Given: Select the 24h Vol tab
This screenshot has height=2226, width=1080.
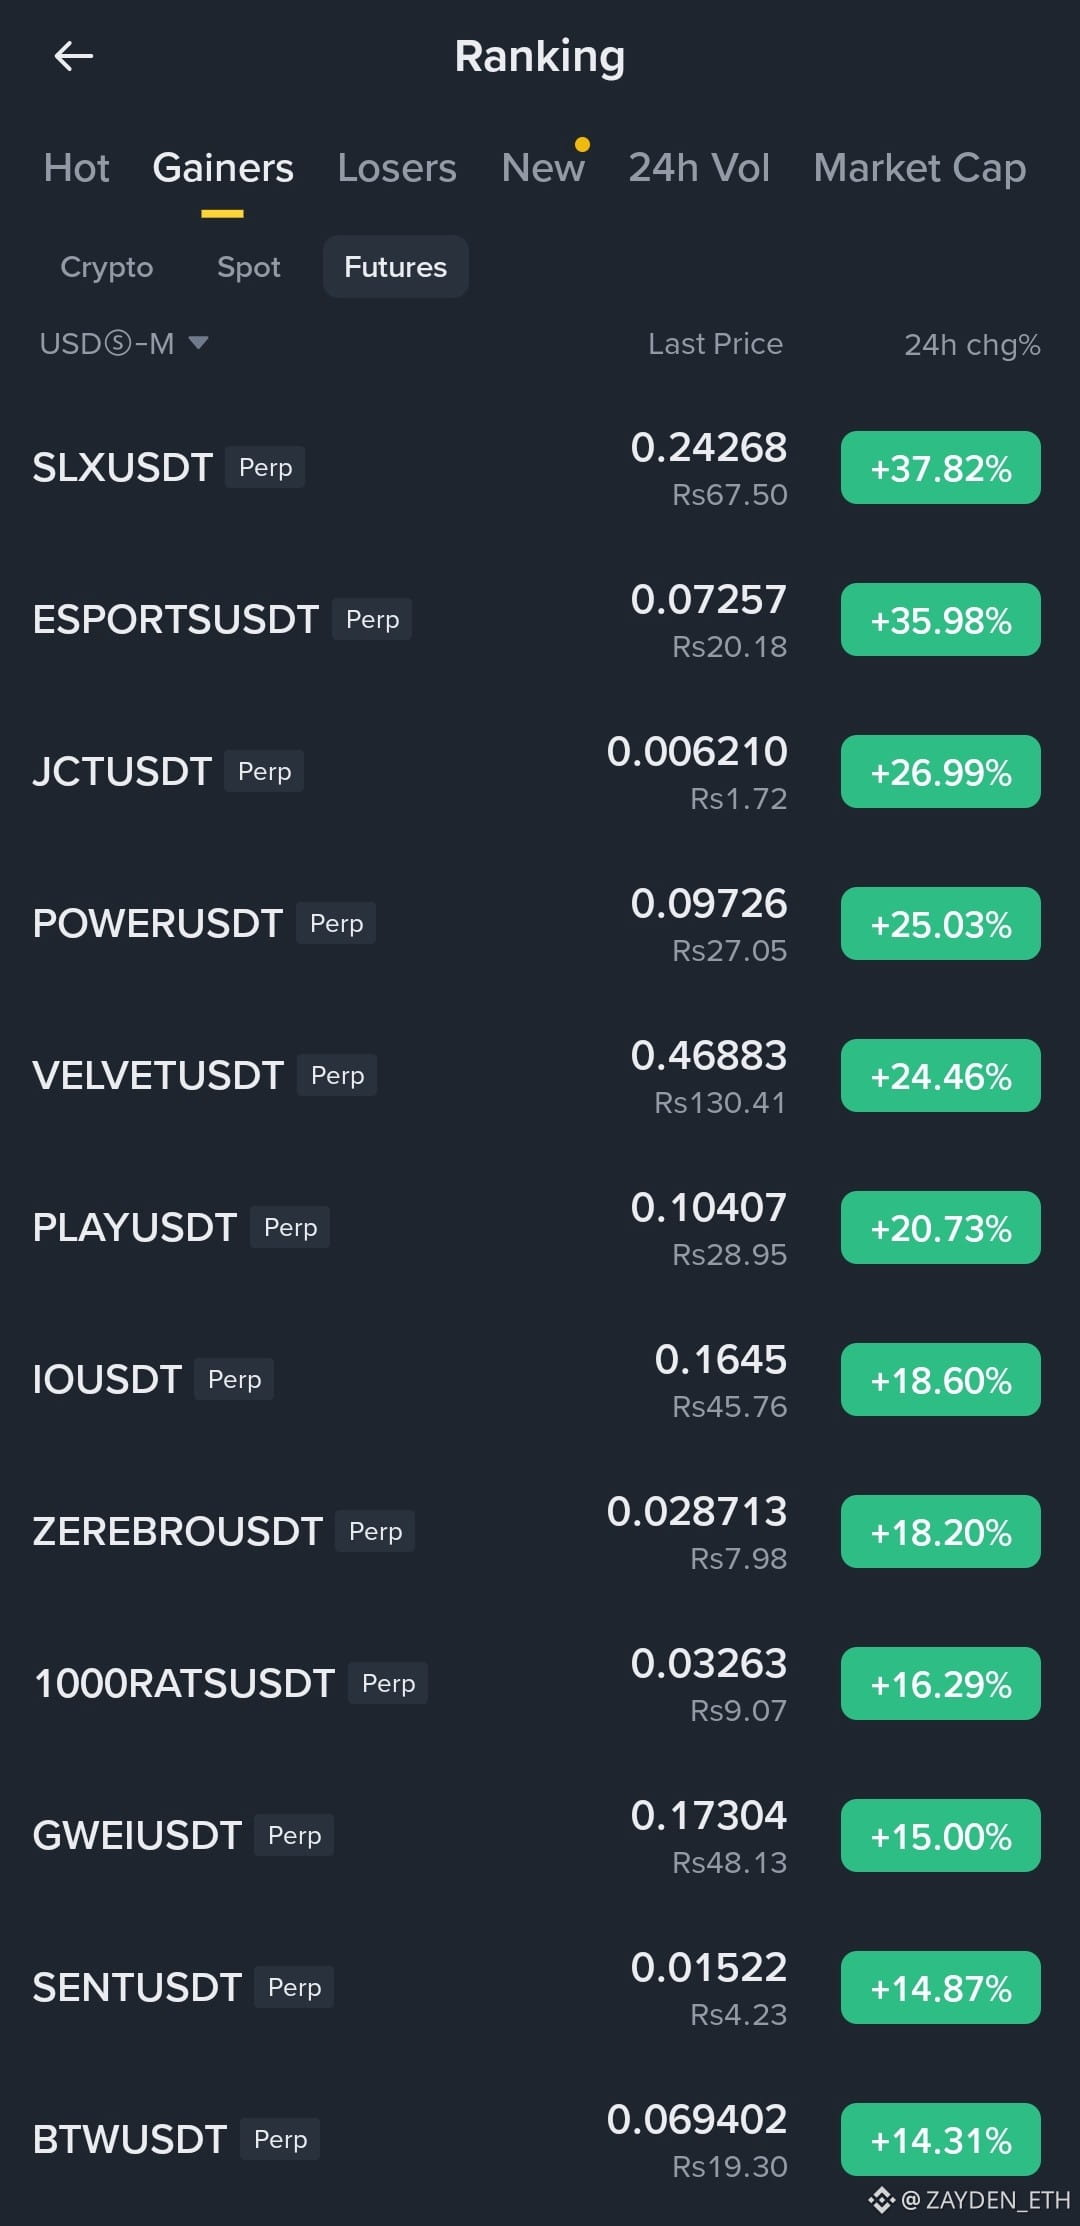Looking at the screenshot, I should [699, 168].
